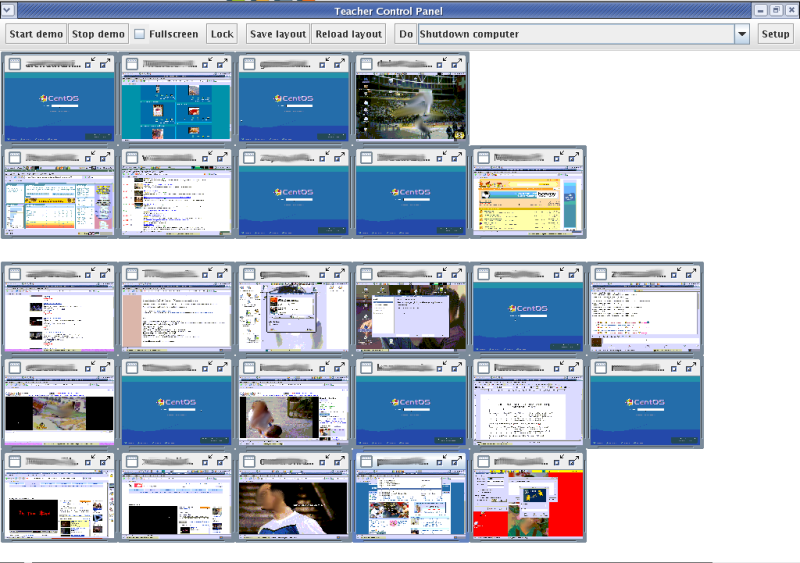Viewport: 800px width, 563px height.
Task: Open window icon of sports arena client
Action: coord(366,64)
